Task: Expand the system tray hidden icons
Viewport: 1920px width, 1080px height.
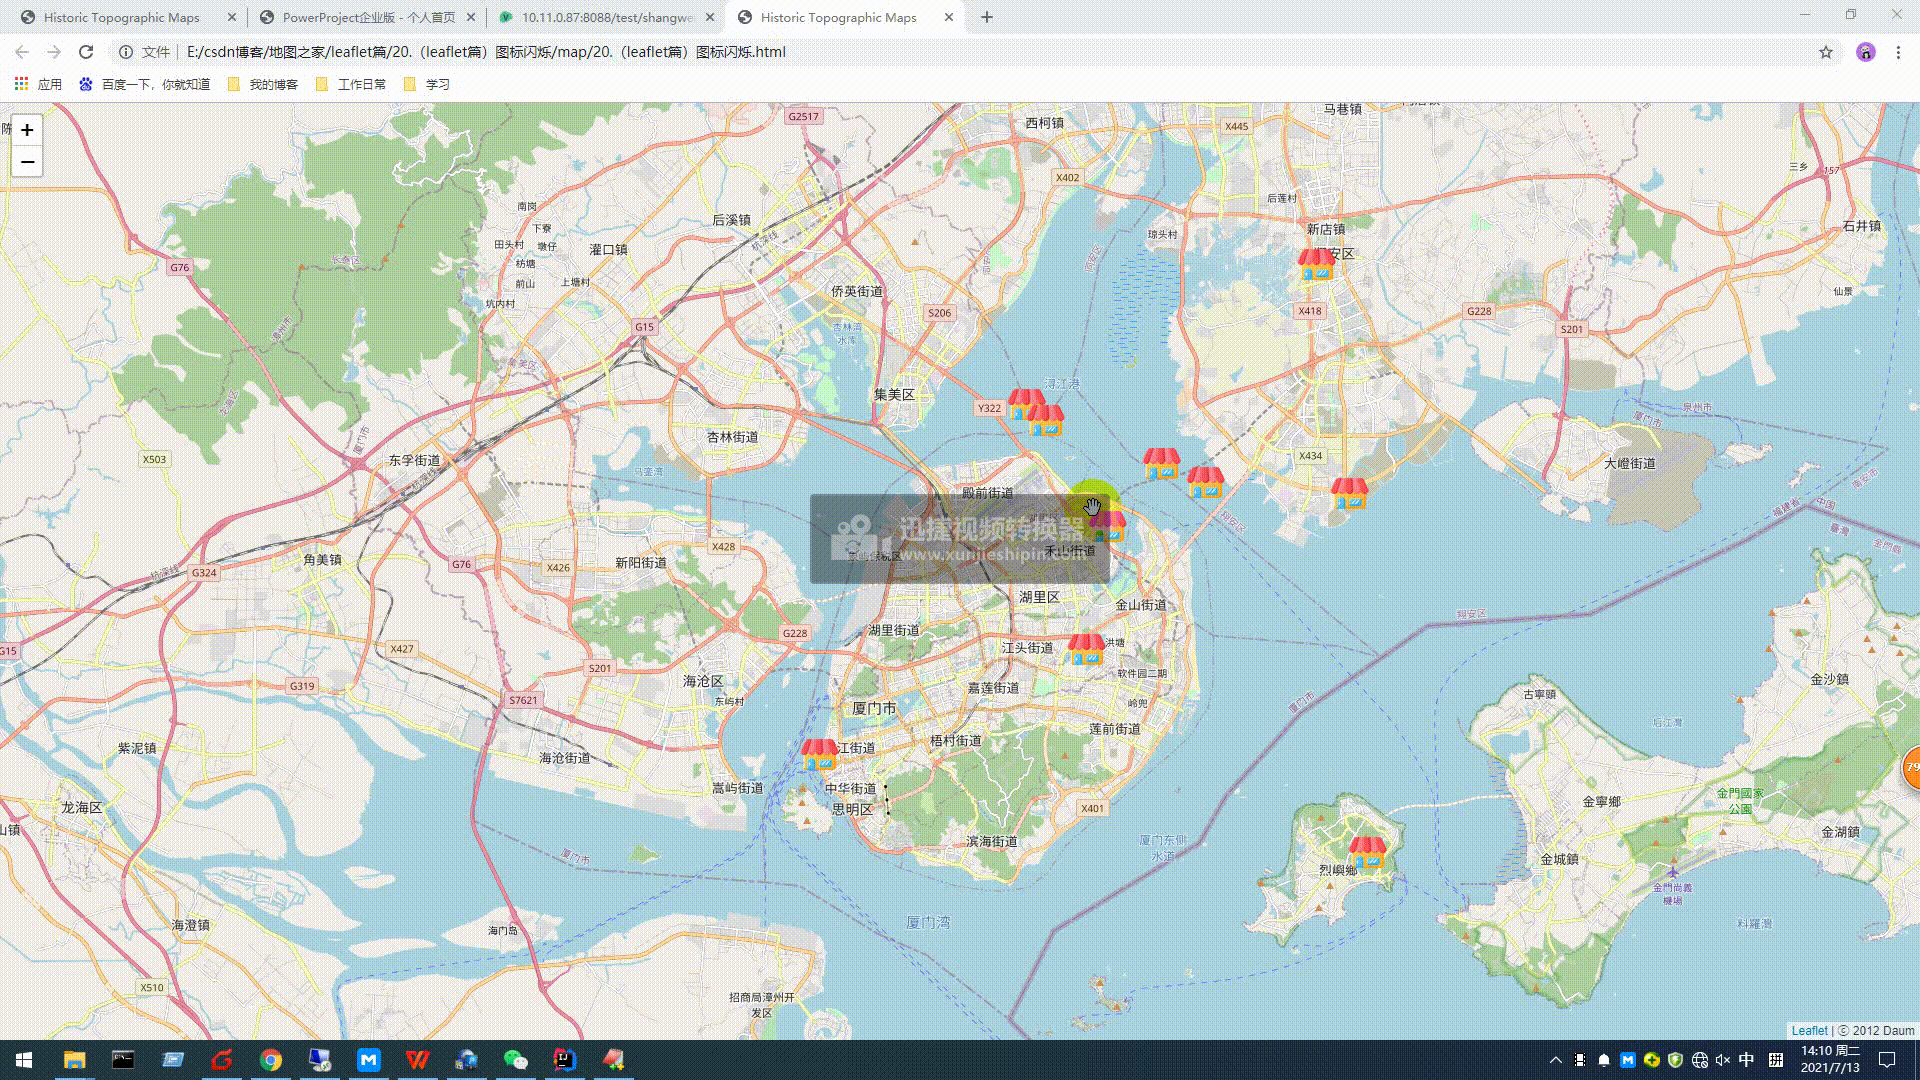Action: (1555, 1060)
